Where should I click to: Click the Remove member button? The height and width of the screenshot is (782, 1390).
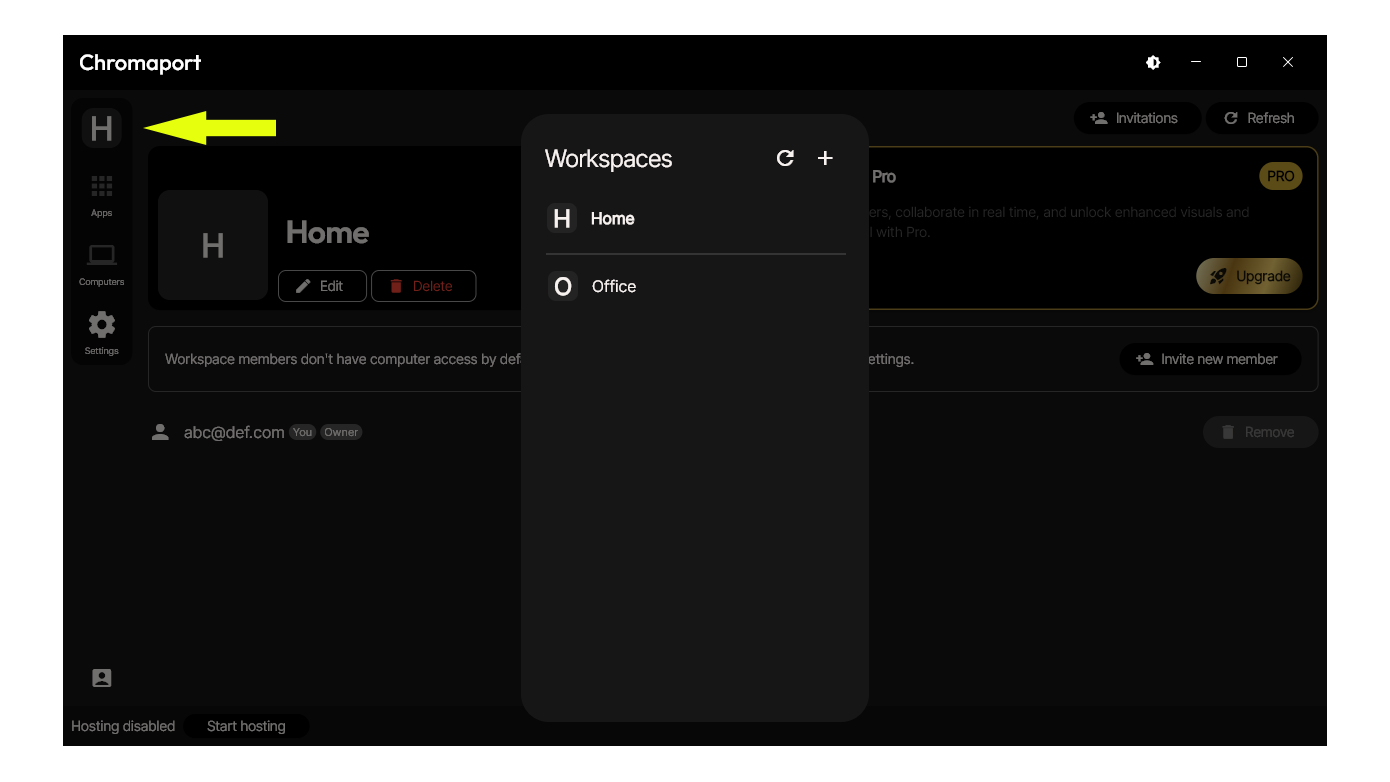[1259, 432]
